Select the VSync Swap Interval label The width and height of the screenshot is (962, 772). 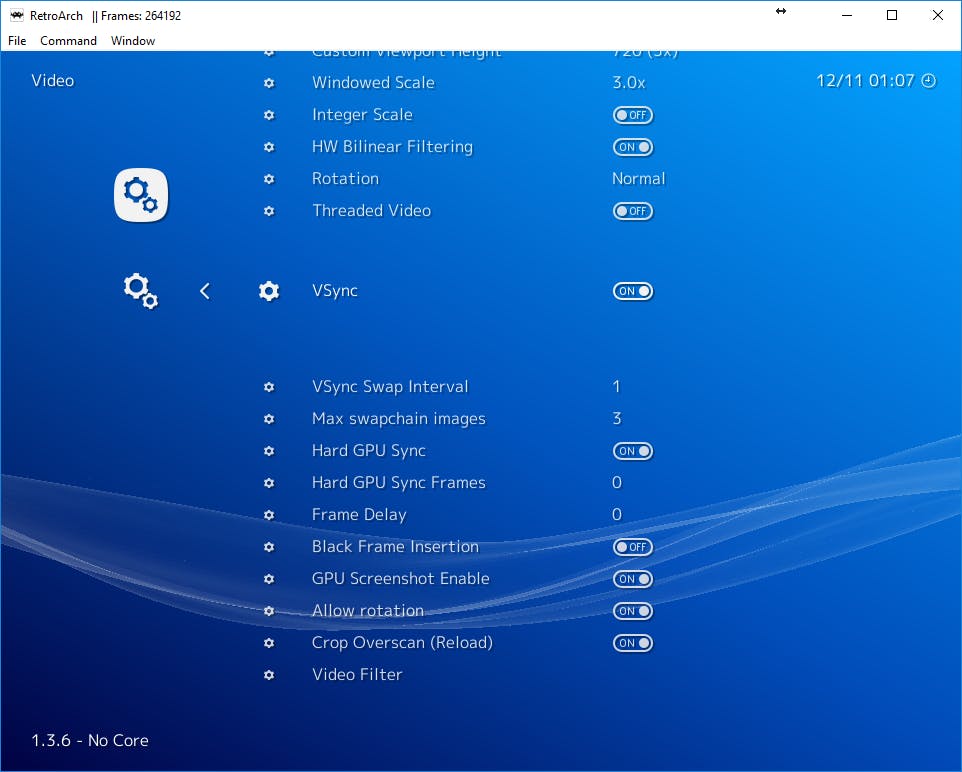pos(390,387)
